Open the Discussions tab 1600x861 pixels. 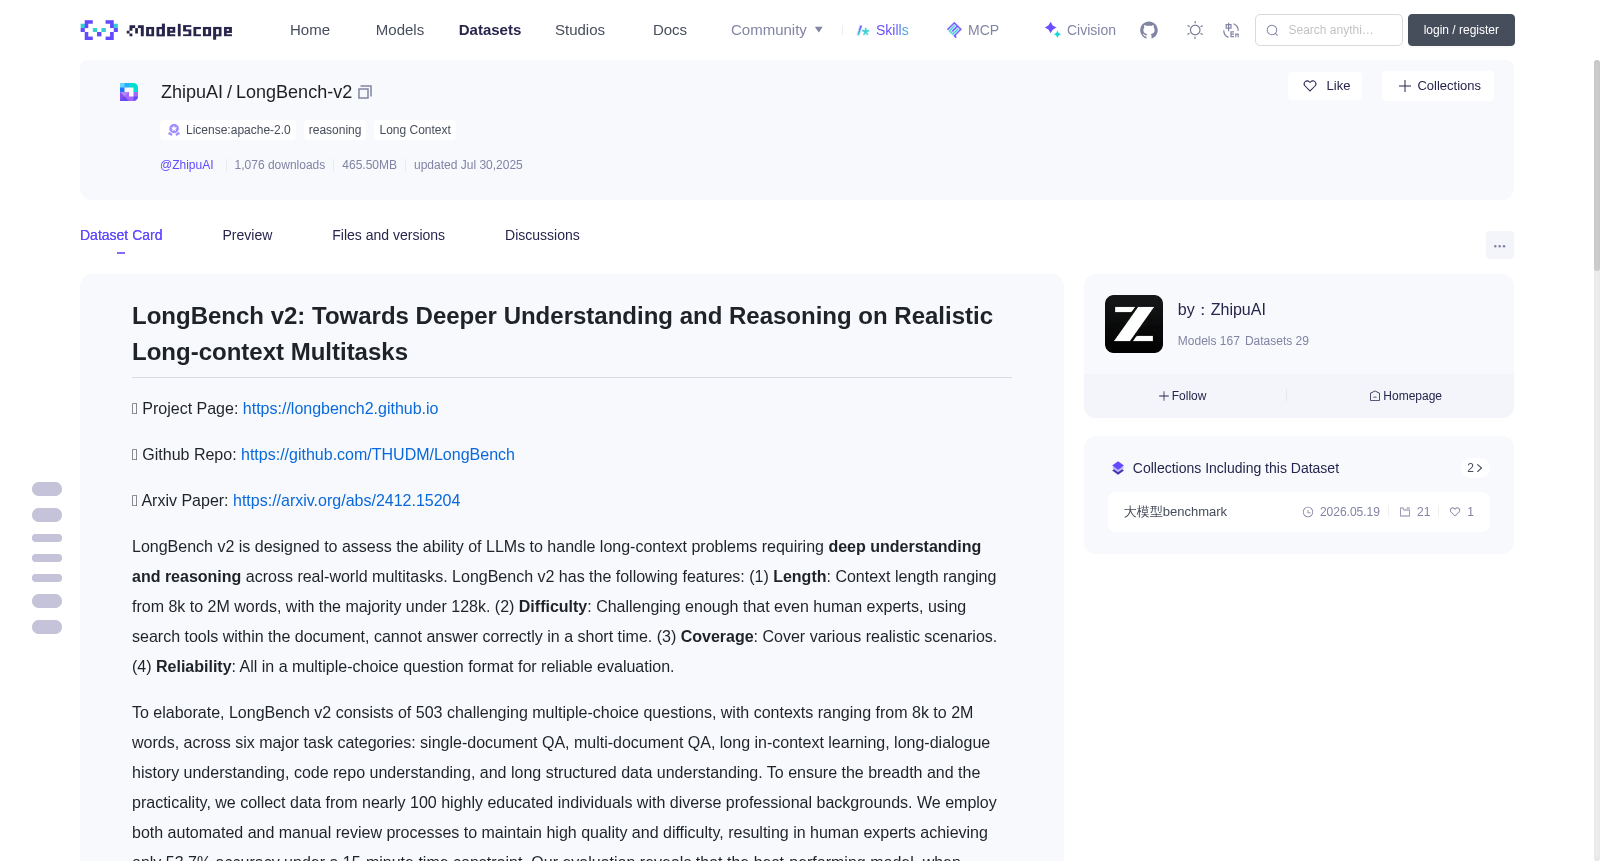click(542, 235)
